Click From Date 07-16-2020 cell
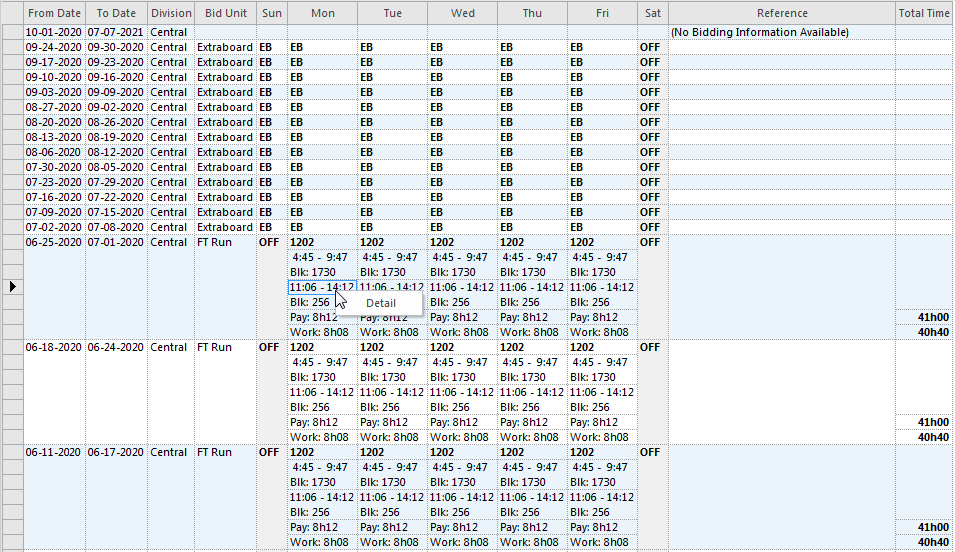This screenshot has width=955, height=552. coord(54,197)
